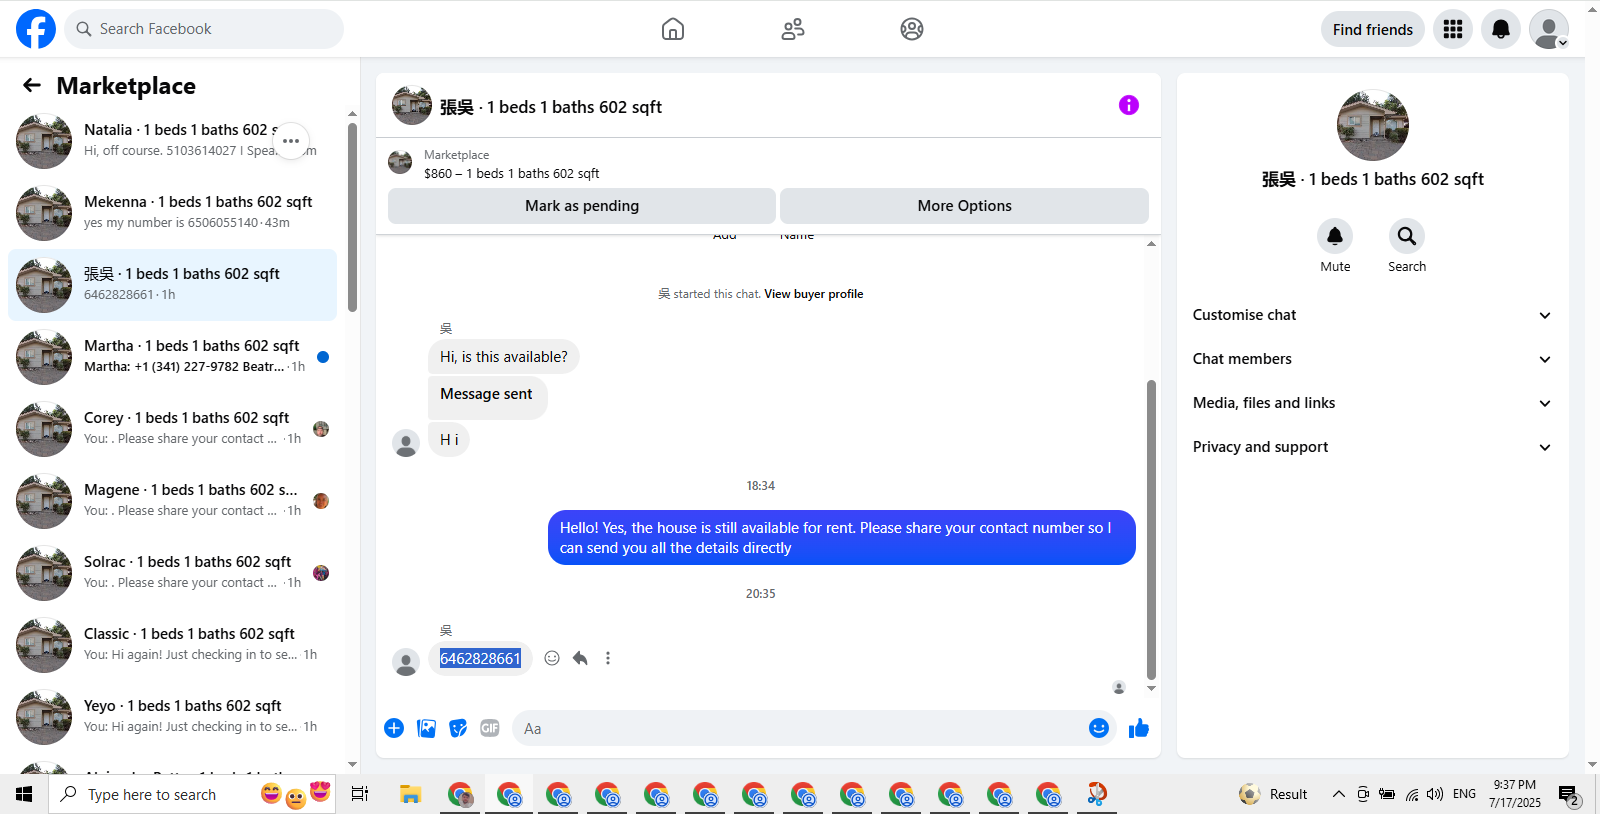Show hidden system tray icons
The height and width of the screenshot is (814, 1600).
tap(1338, 794)
